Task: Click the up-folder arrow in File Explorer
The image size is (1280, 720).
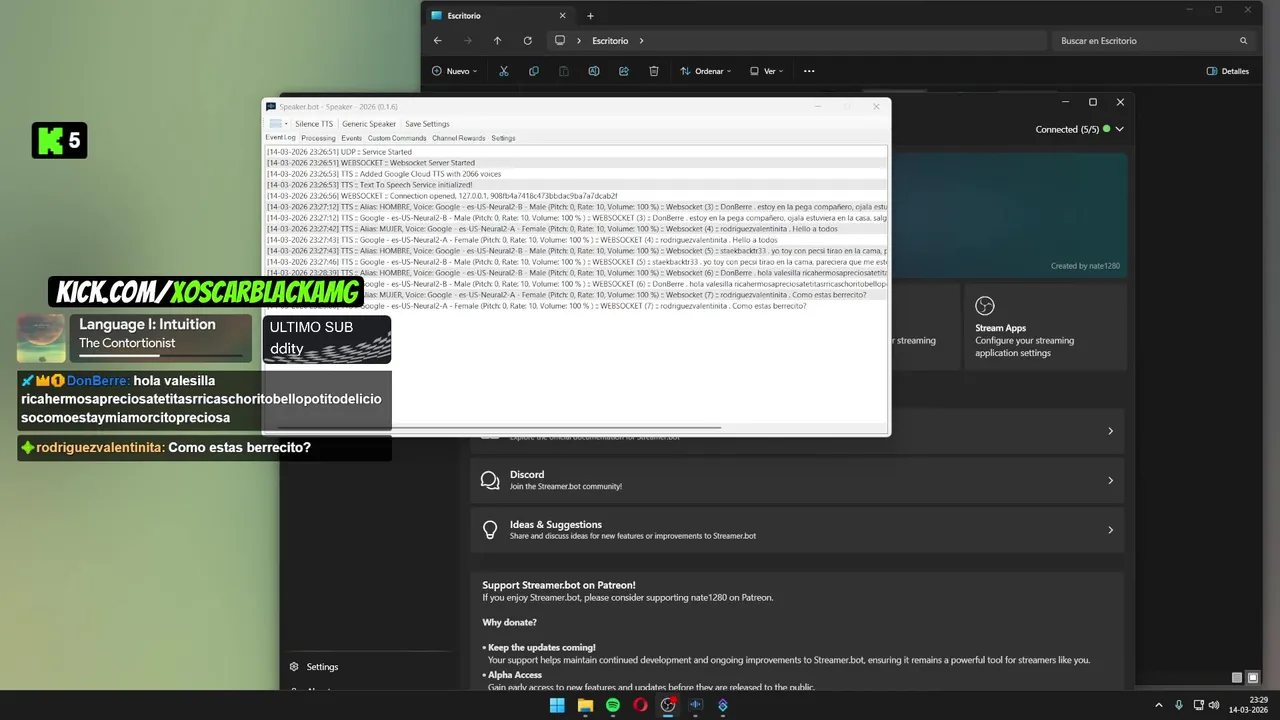Action: (497, 41)
